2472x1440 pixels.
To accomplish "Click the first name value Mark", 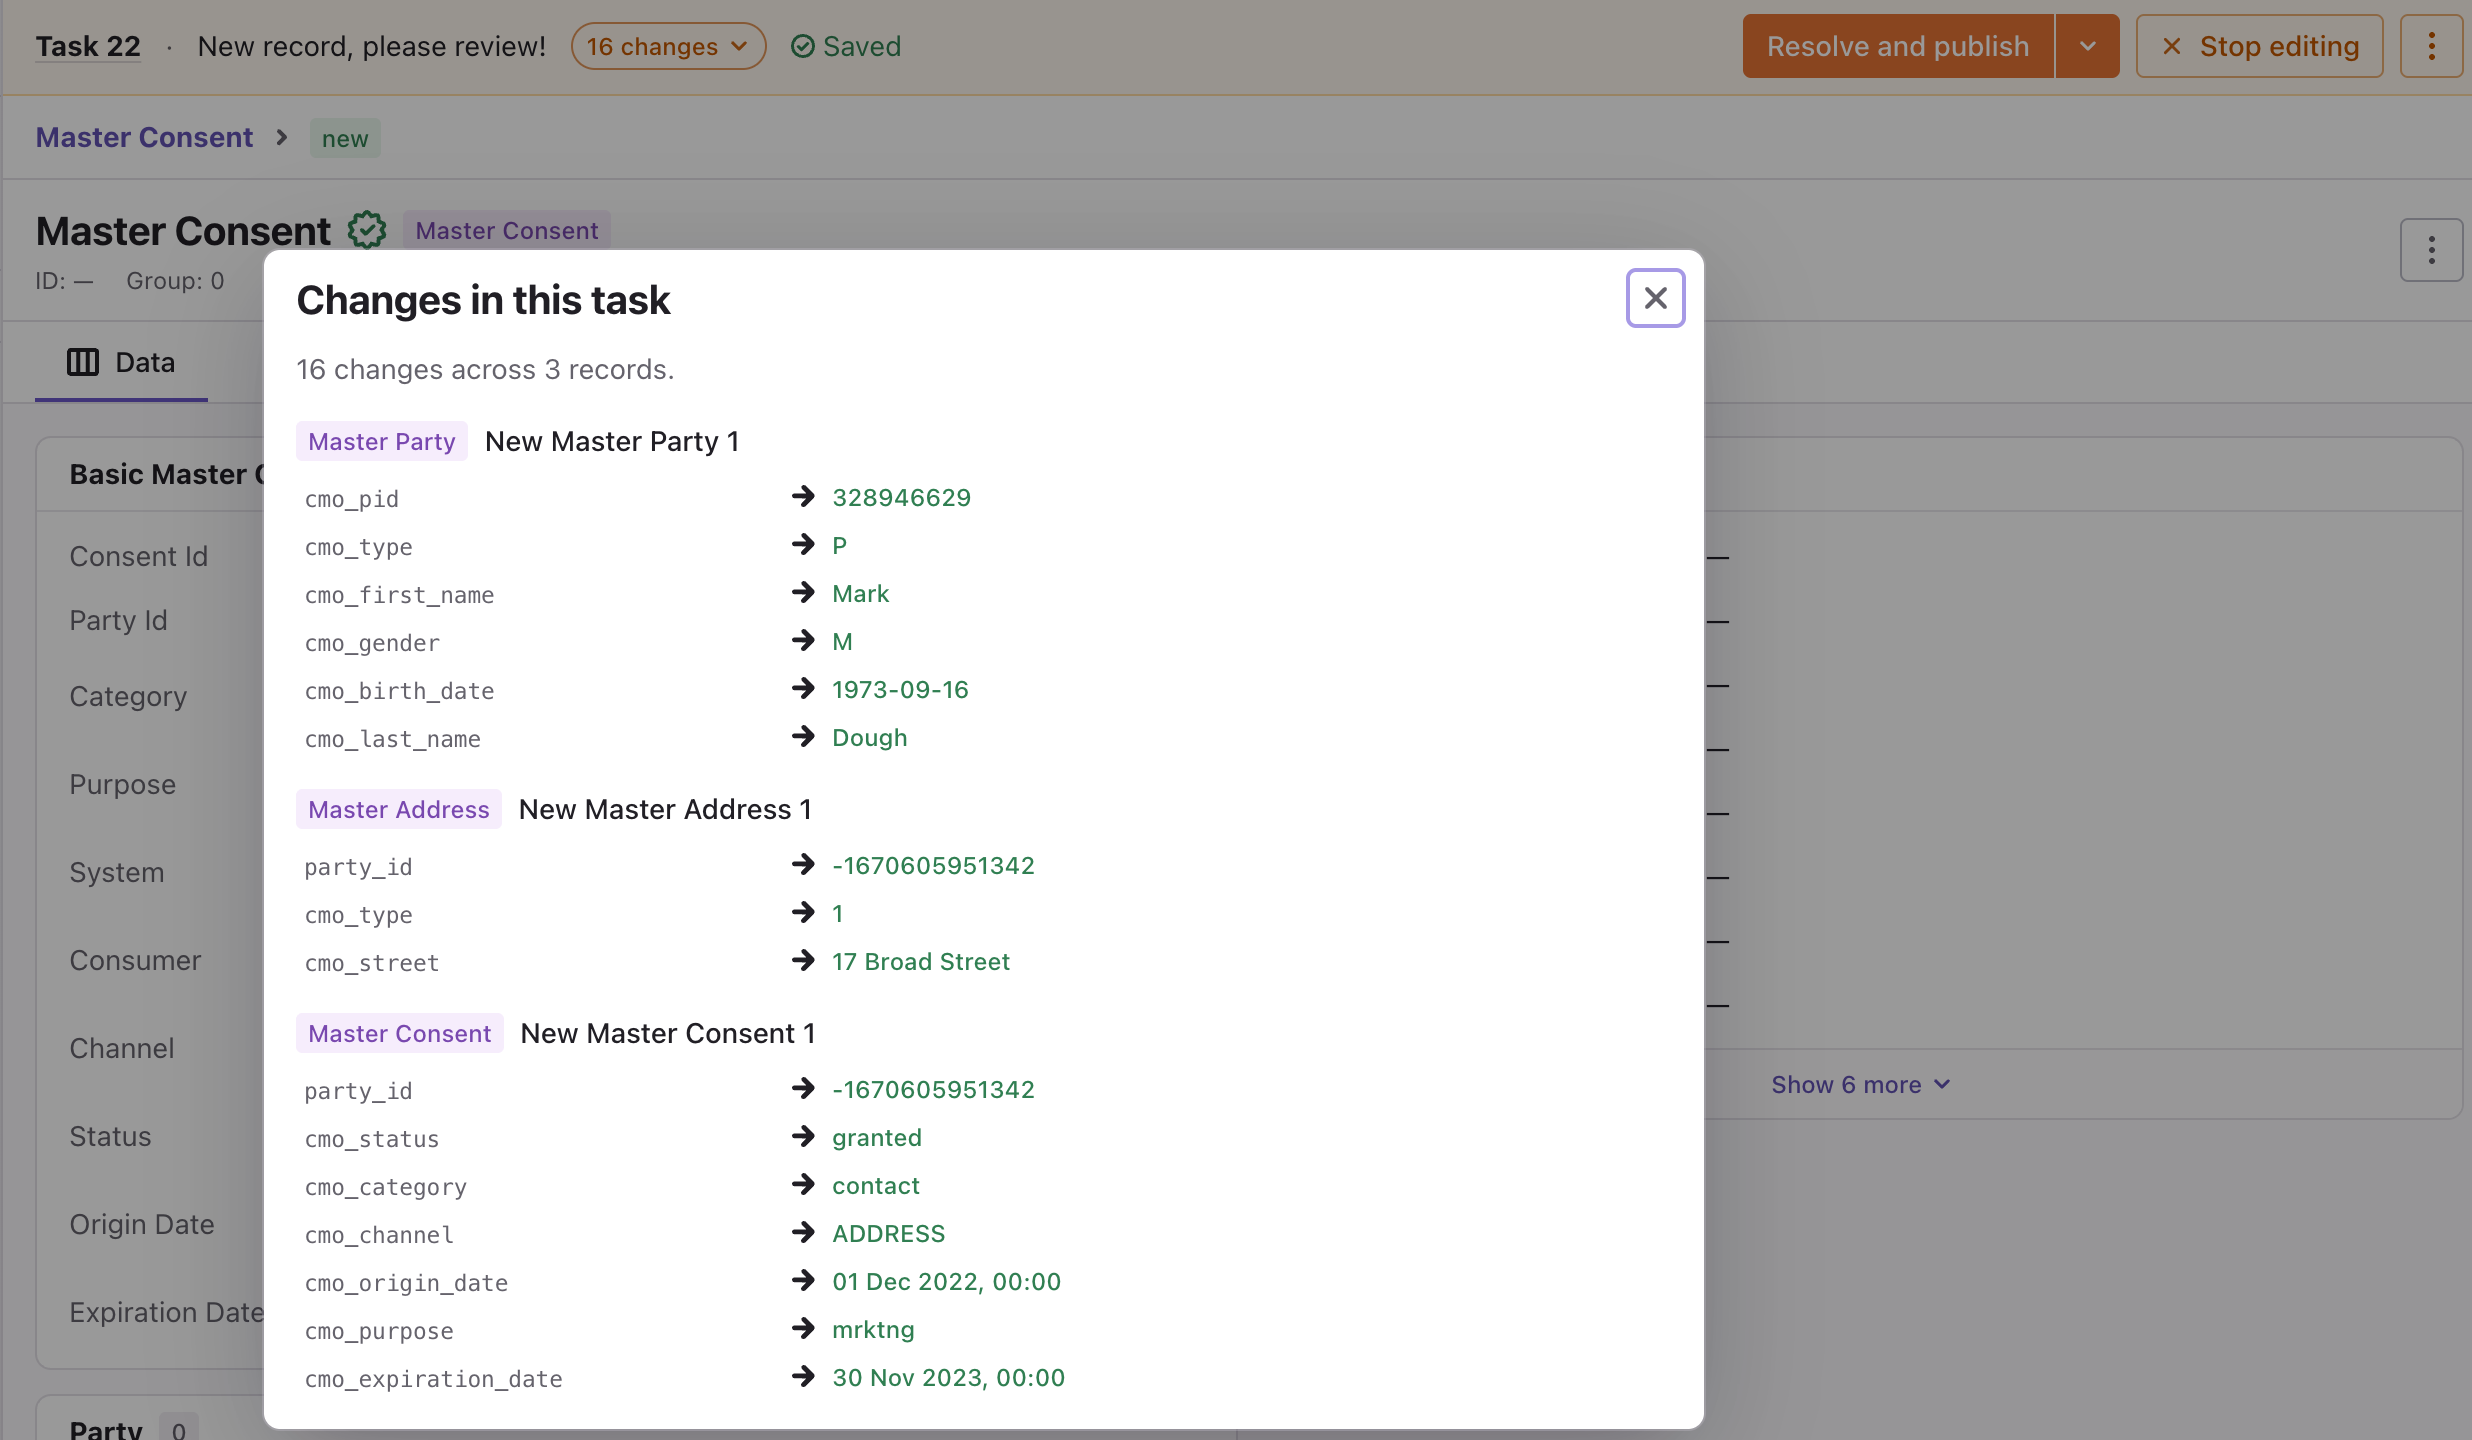I will click(860, 593).
